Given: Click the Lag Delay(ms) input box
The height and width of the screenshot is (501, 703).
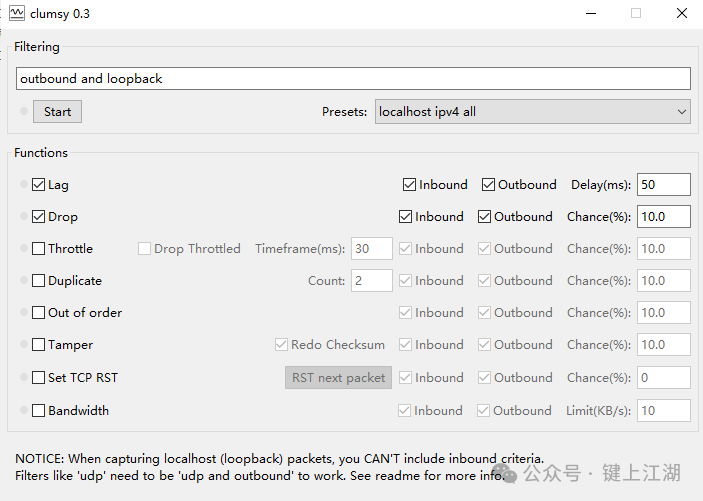Looking at the screenshot, I should pos(663,185).
